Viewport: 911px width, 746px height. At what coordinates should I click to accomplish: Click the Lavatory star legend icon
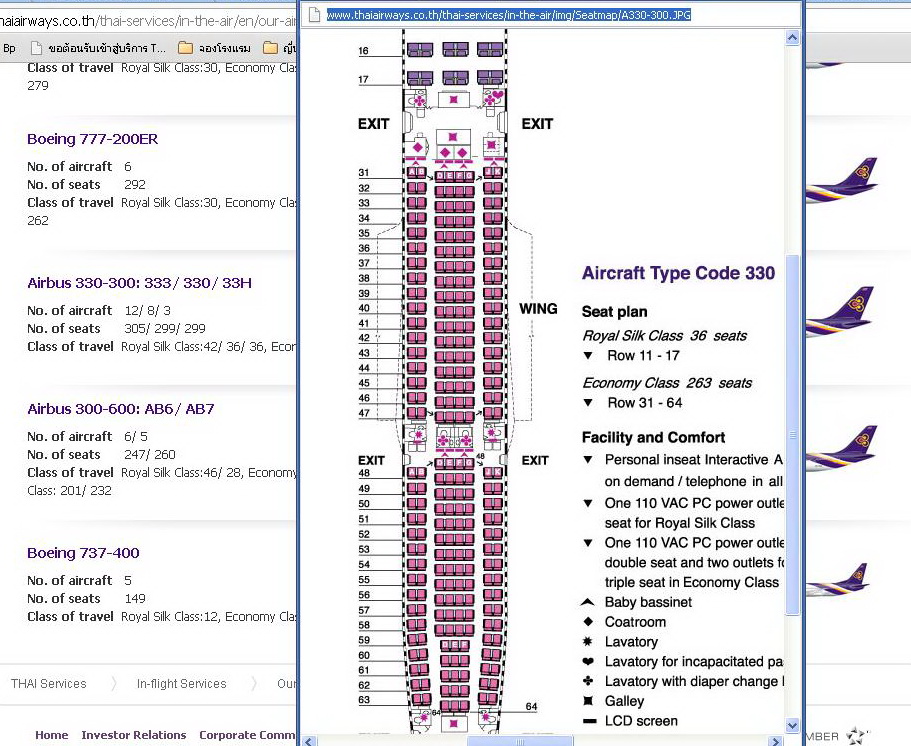click(x=587, y=642)
